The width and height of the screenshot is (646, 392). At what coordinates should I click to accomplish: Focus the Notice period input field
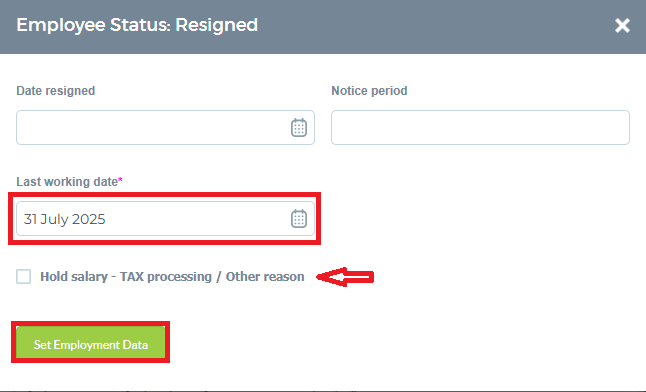tap(480, 127)
